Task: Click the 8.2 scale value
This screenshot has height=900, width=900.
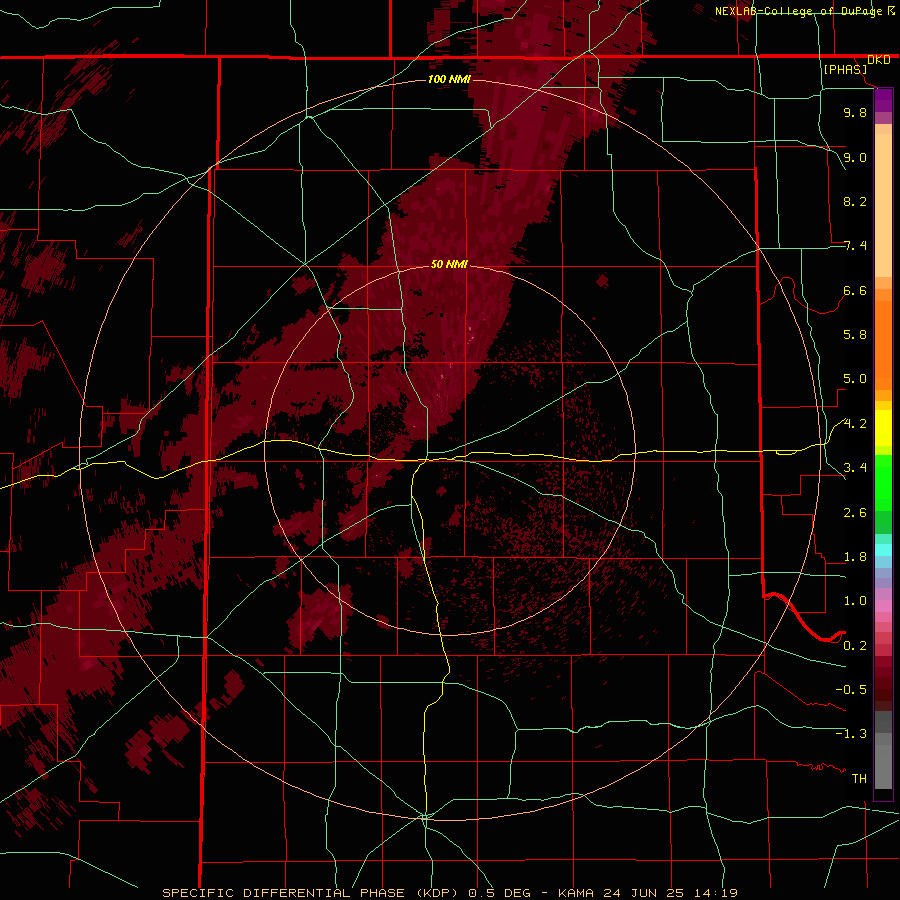Action: pos(855,201)
